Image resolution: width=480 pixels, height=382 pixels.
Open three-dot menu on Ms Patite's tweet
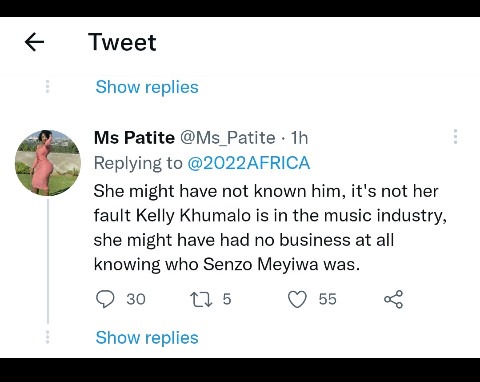coord(455,137)
